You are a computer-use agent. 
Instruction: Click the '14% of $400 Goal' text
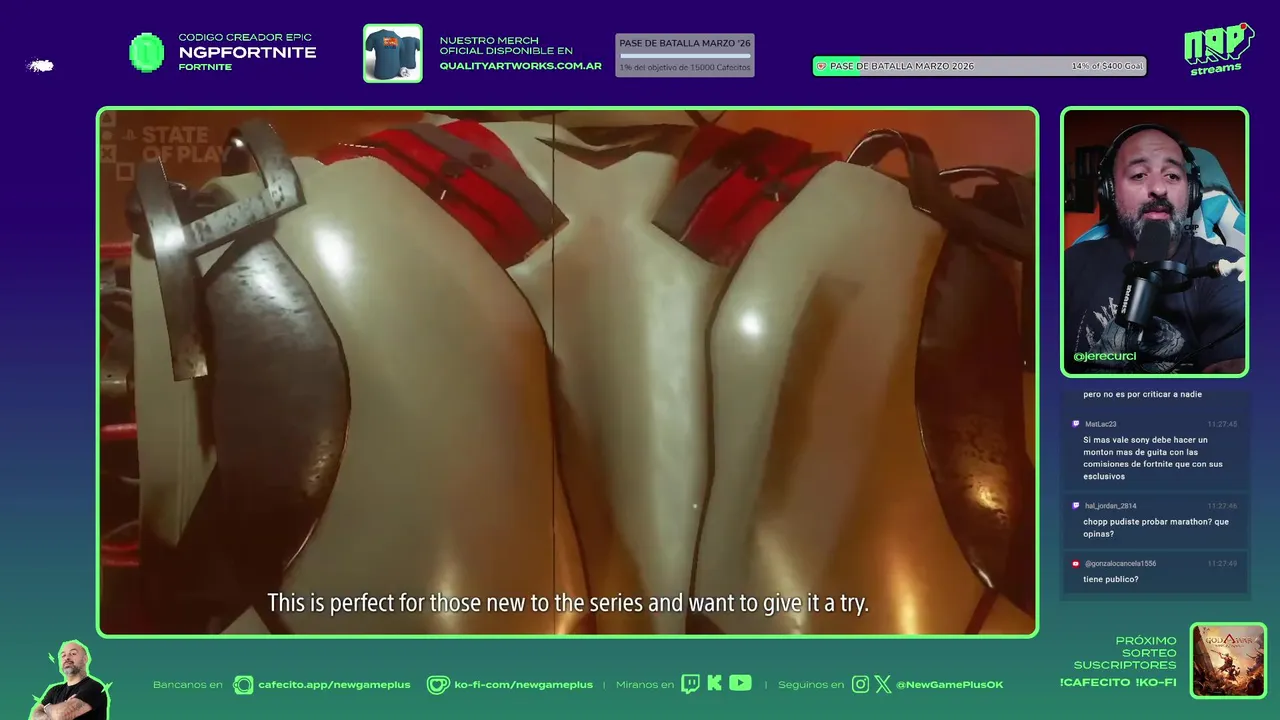point(1107,66)
